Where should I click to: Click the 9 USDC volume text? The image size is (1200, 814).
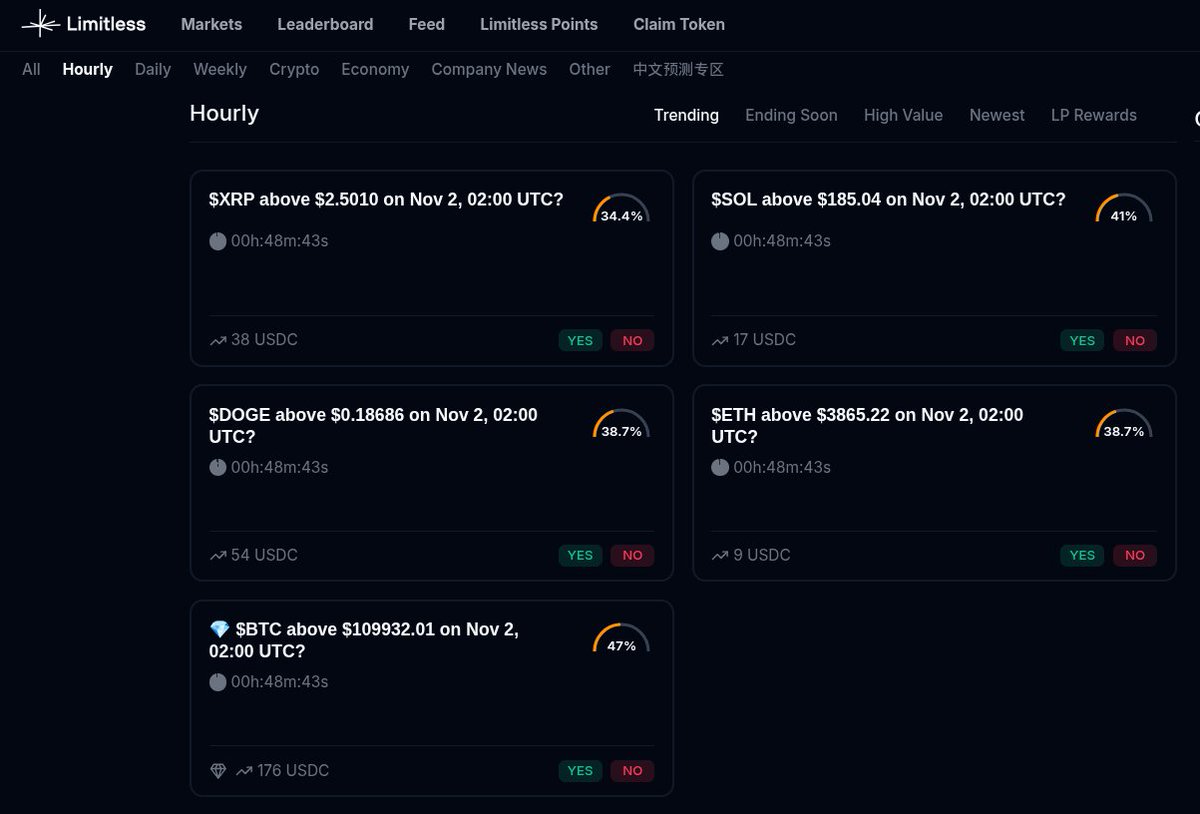761,555
